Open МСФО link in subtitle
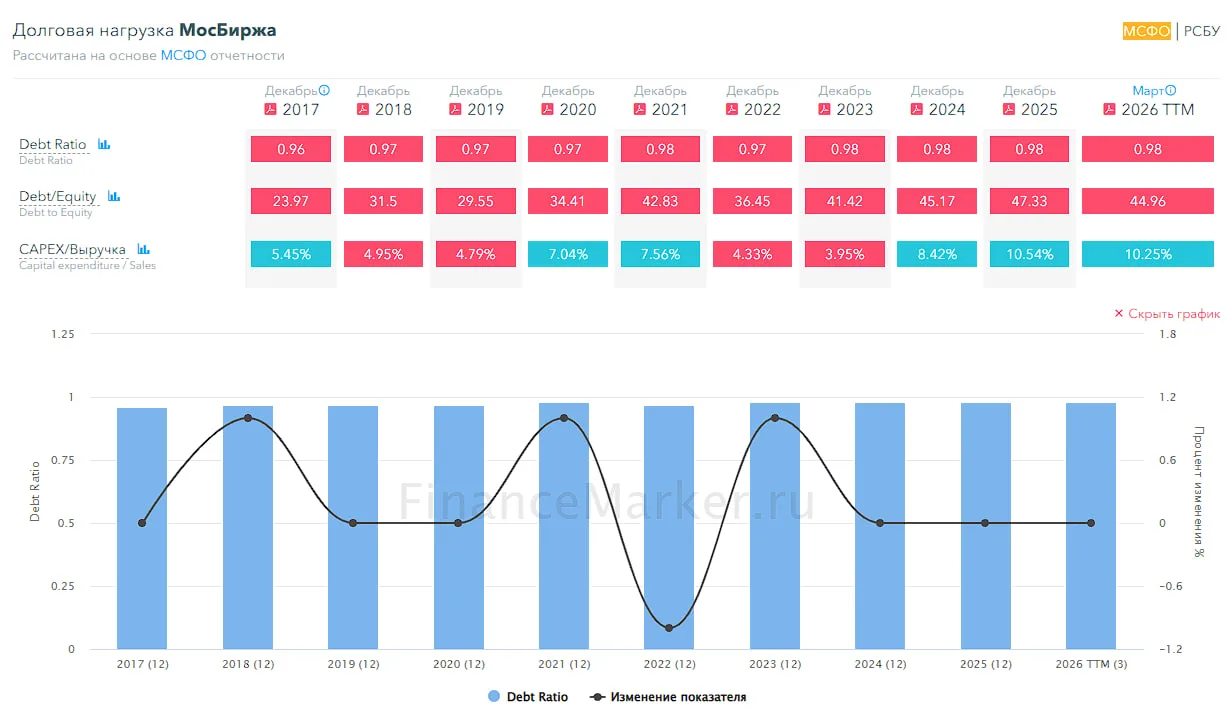 point(183,55)
